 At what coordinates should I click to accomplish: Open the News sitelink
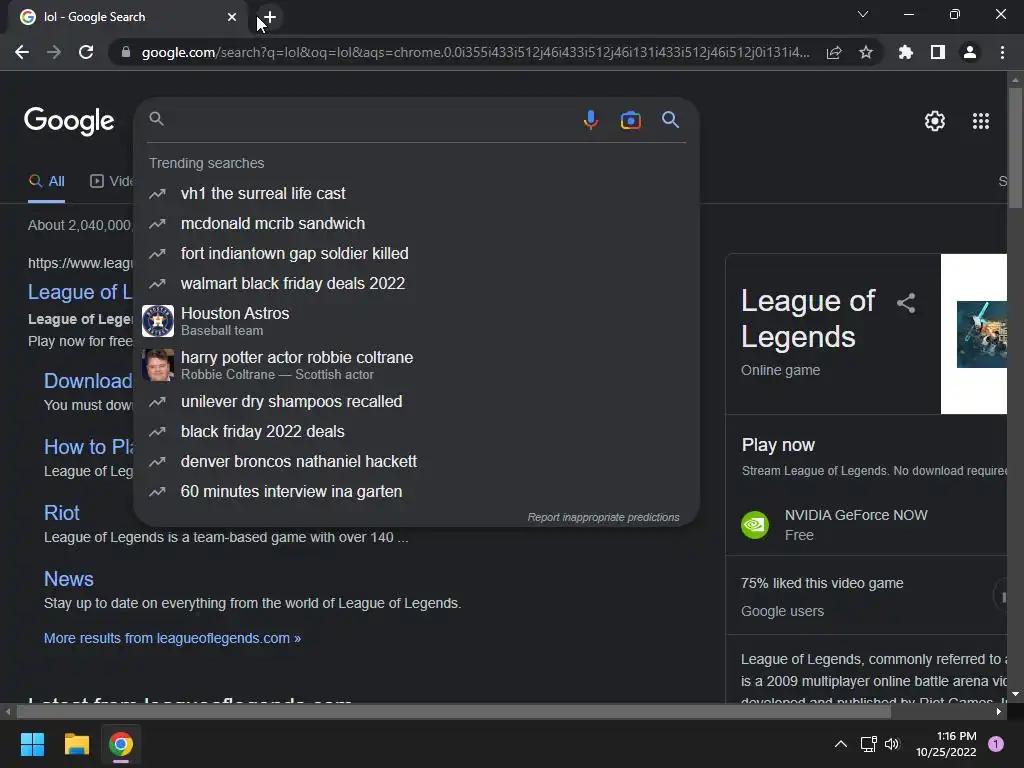click(69, 579)
